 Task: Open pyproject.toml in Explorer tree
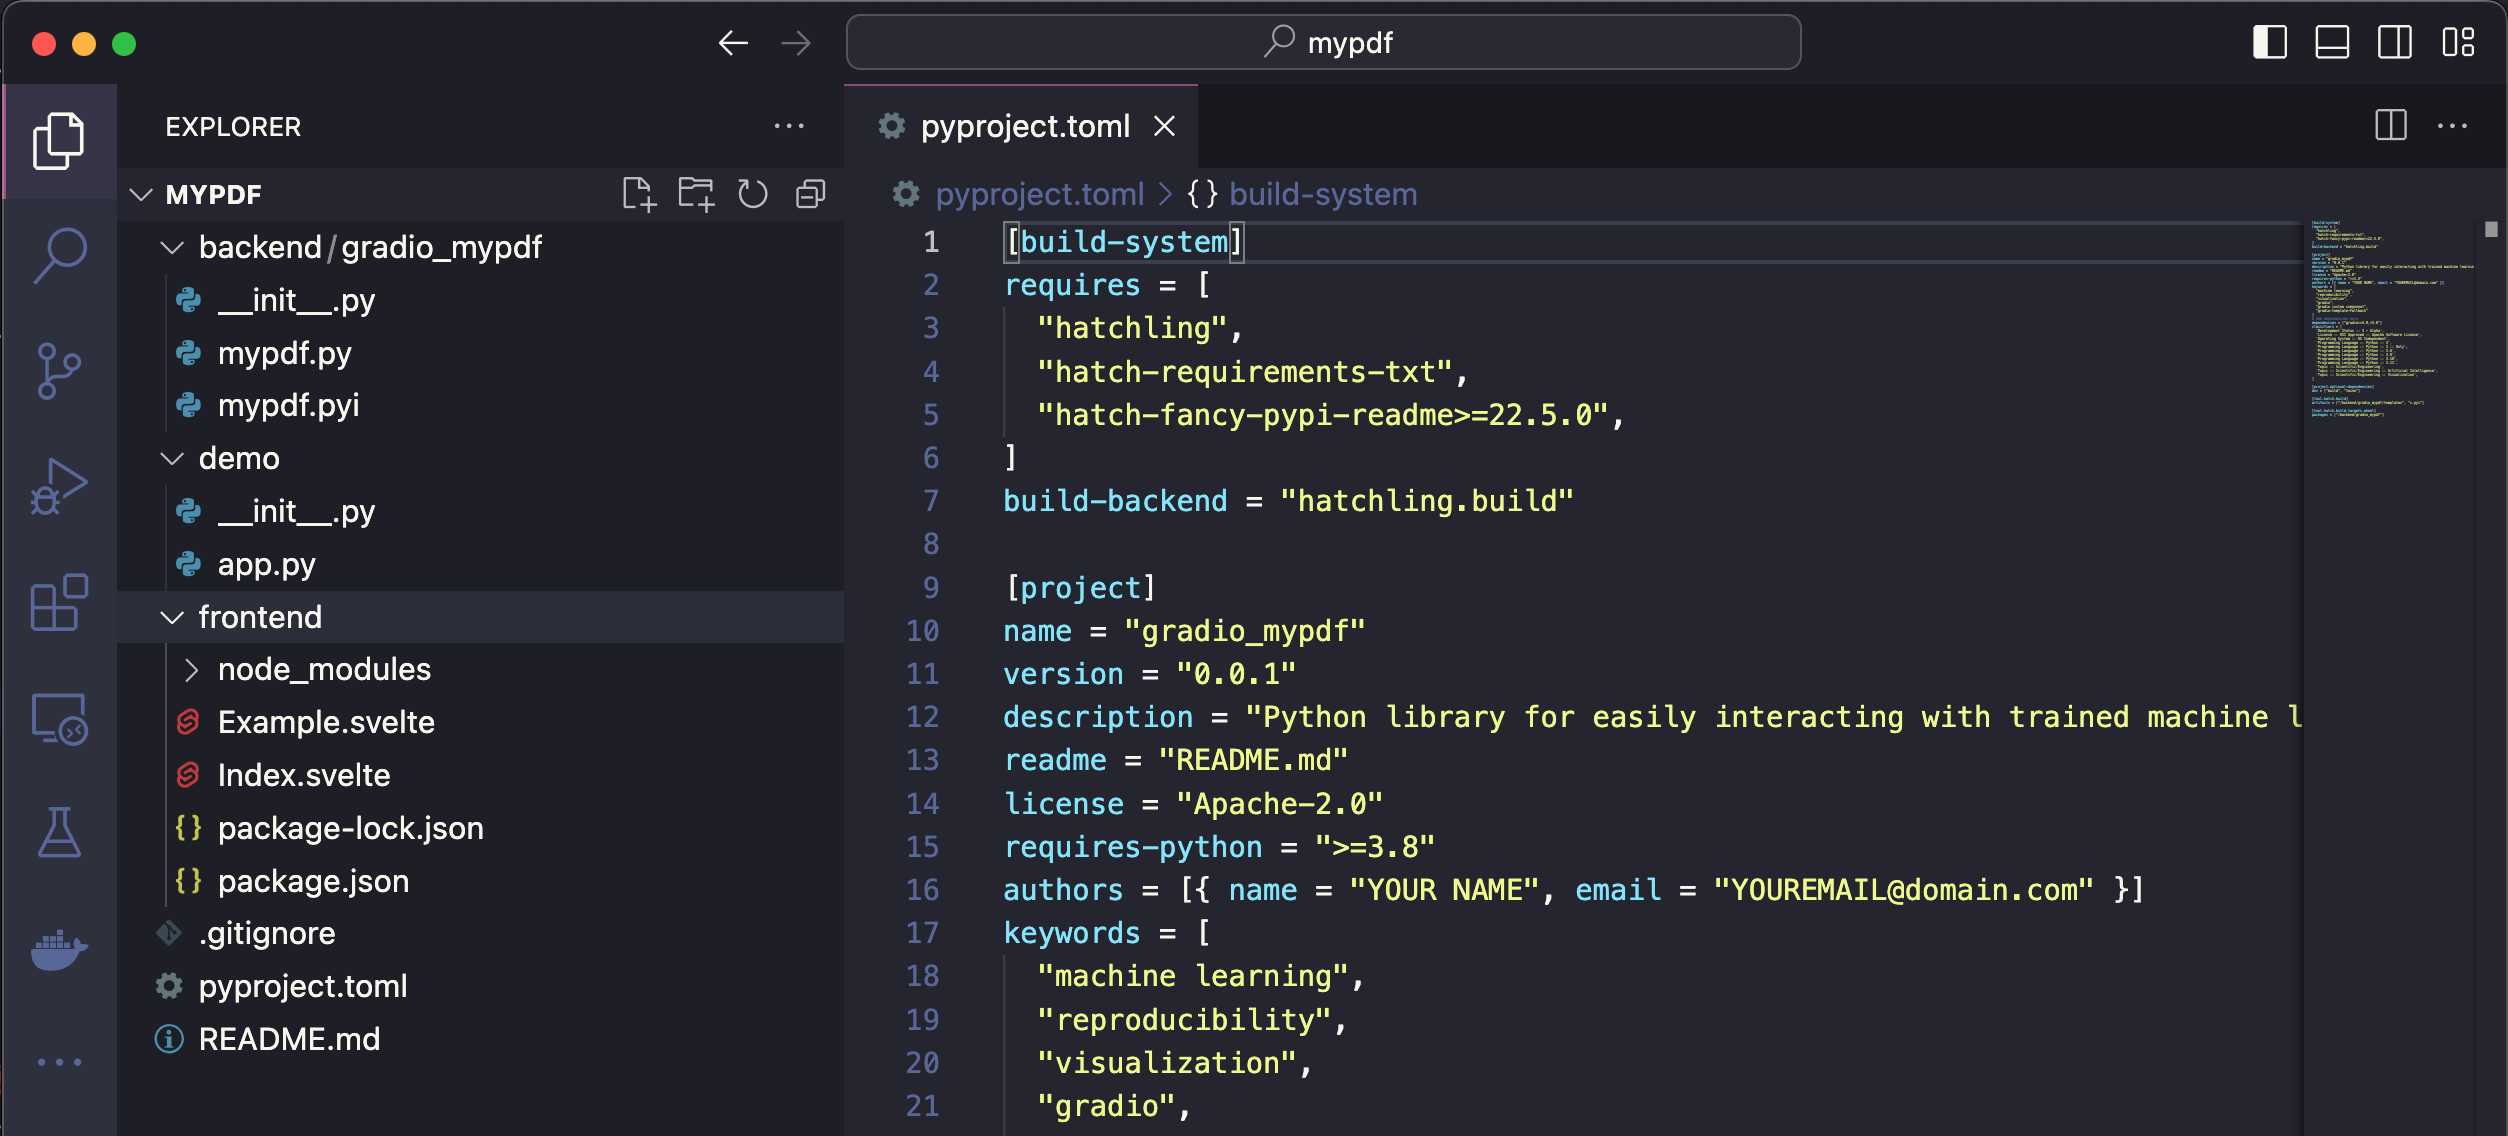pyautogui.click(x=480, y=986)
